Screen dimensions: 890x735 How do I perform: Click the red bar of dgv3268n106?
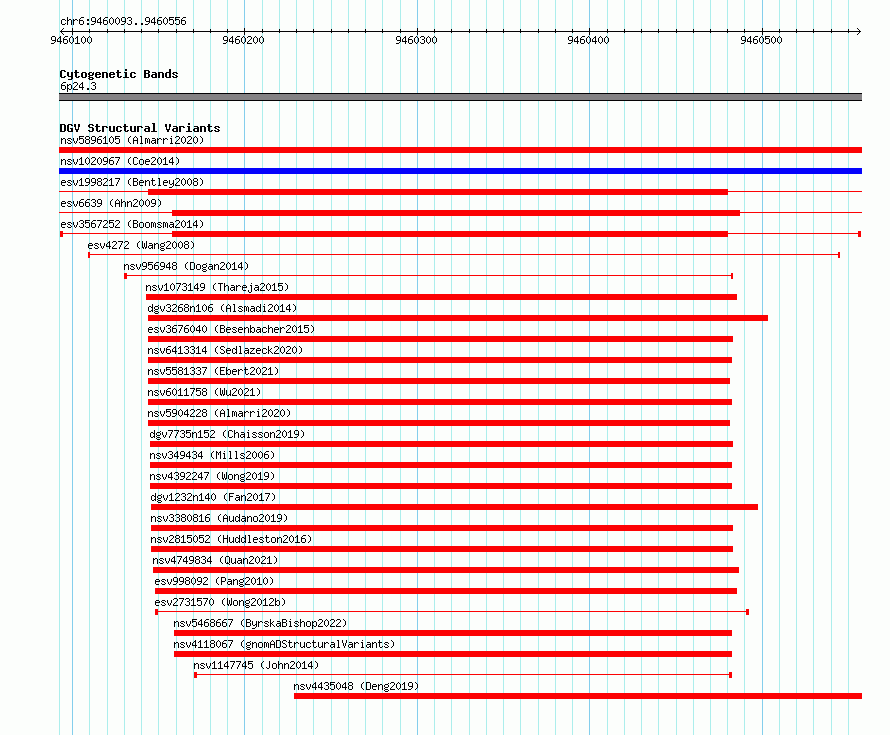tap(458, 318)
